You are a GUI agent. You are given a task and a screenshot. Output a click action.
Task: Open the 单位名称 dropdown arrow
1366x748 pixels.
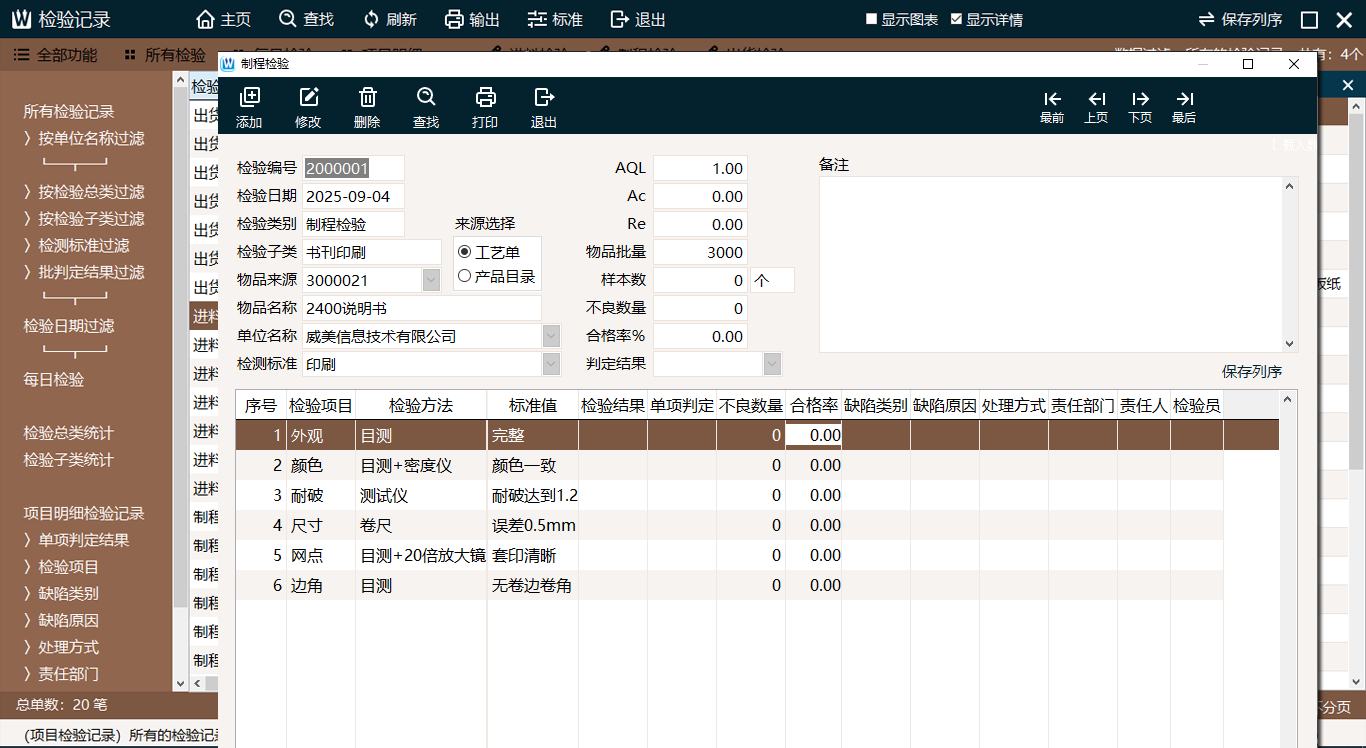(551, 336)
